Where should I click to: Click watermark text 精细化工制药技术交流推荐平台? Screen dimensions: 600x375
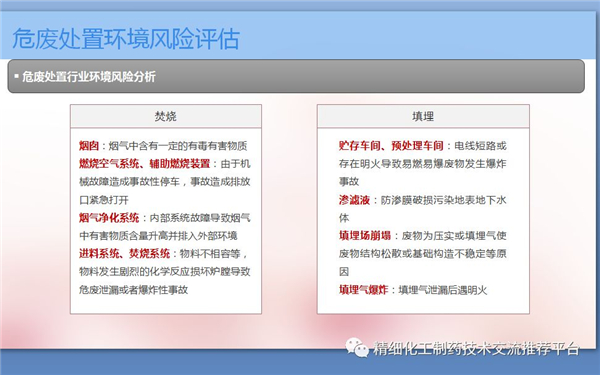point(476,348)
